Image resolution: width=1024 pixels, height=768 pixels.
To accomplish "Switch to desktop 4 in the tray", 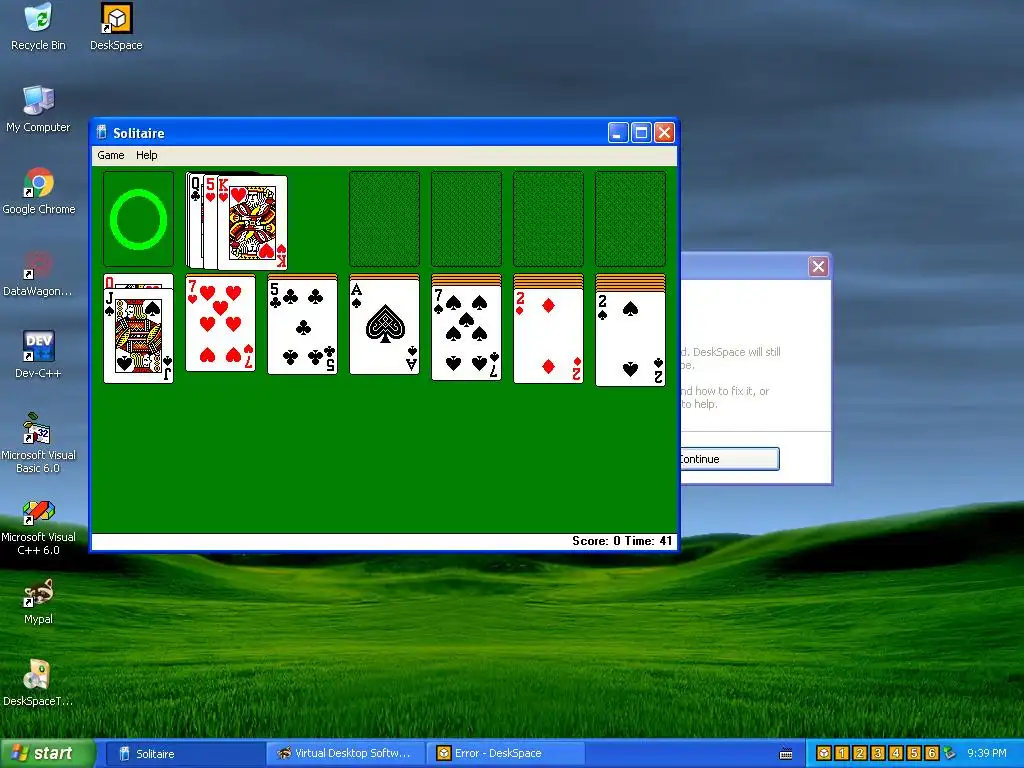I will [896, 754].
